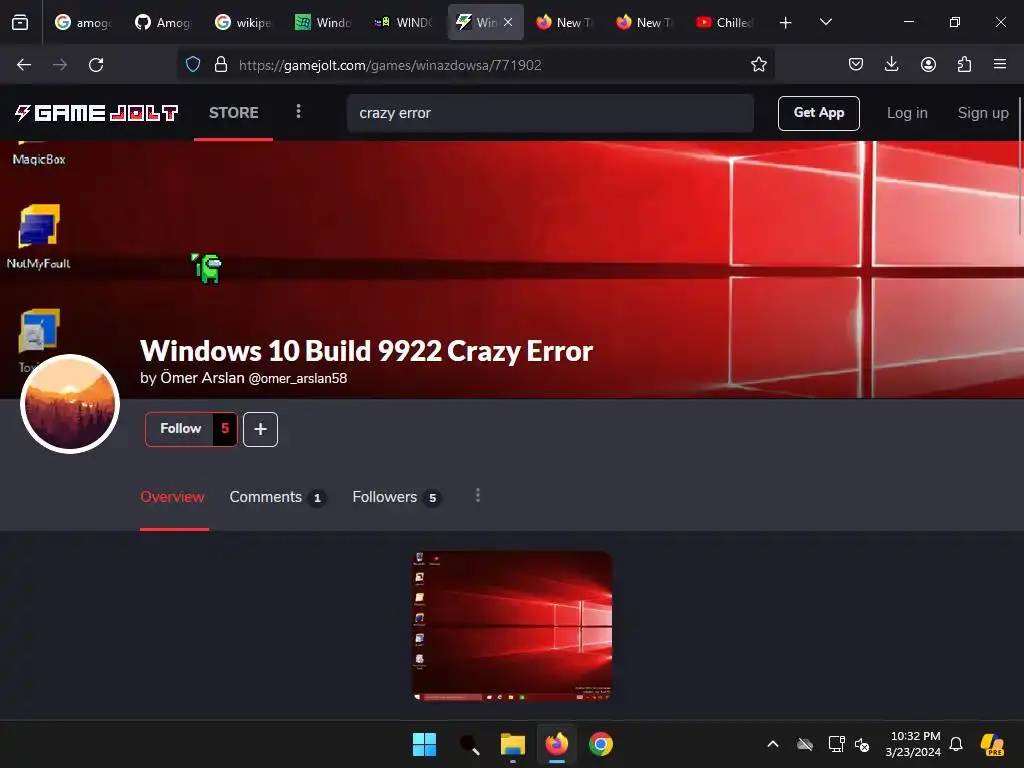Image resolution: width=1024 pixels, height=768 pixels.
Task: Click the Game Jolt logo
Action: (x=97, y=113)
